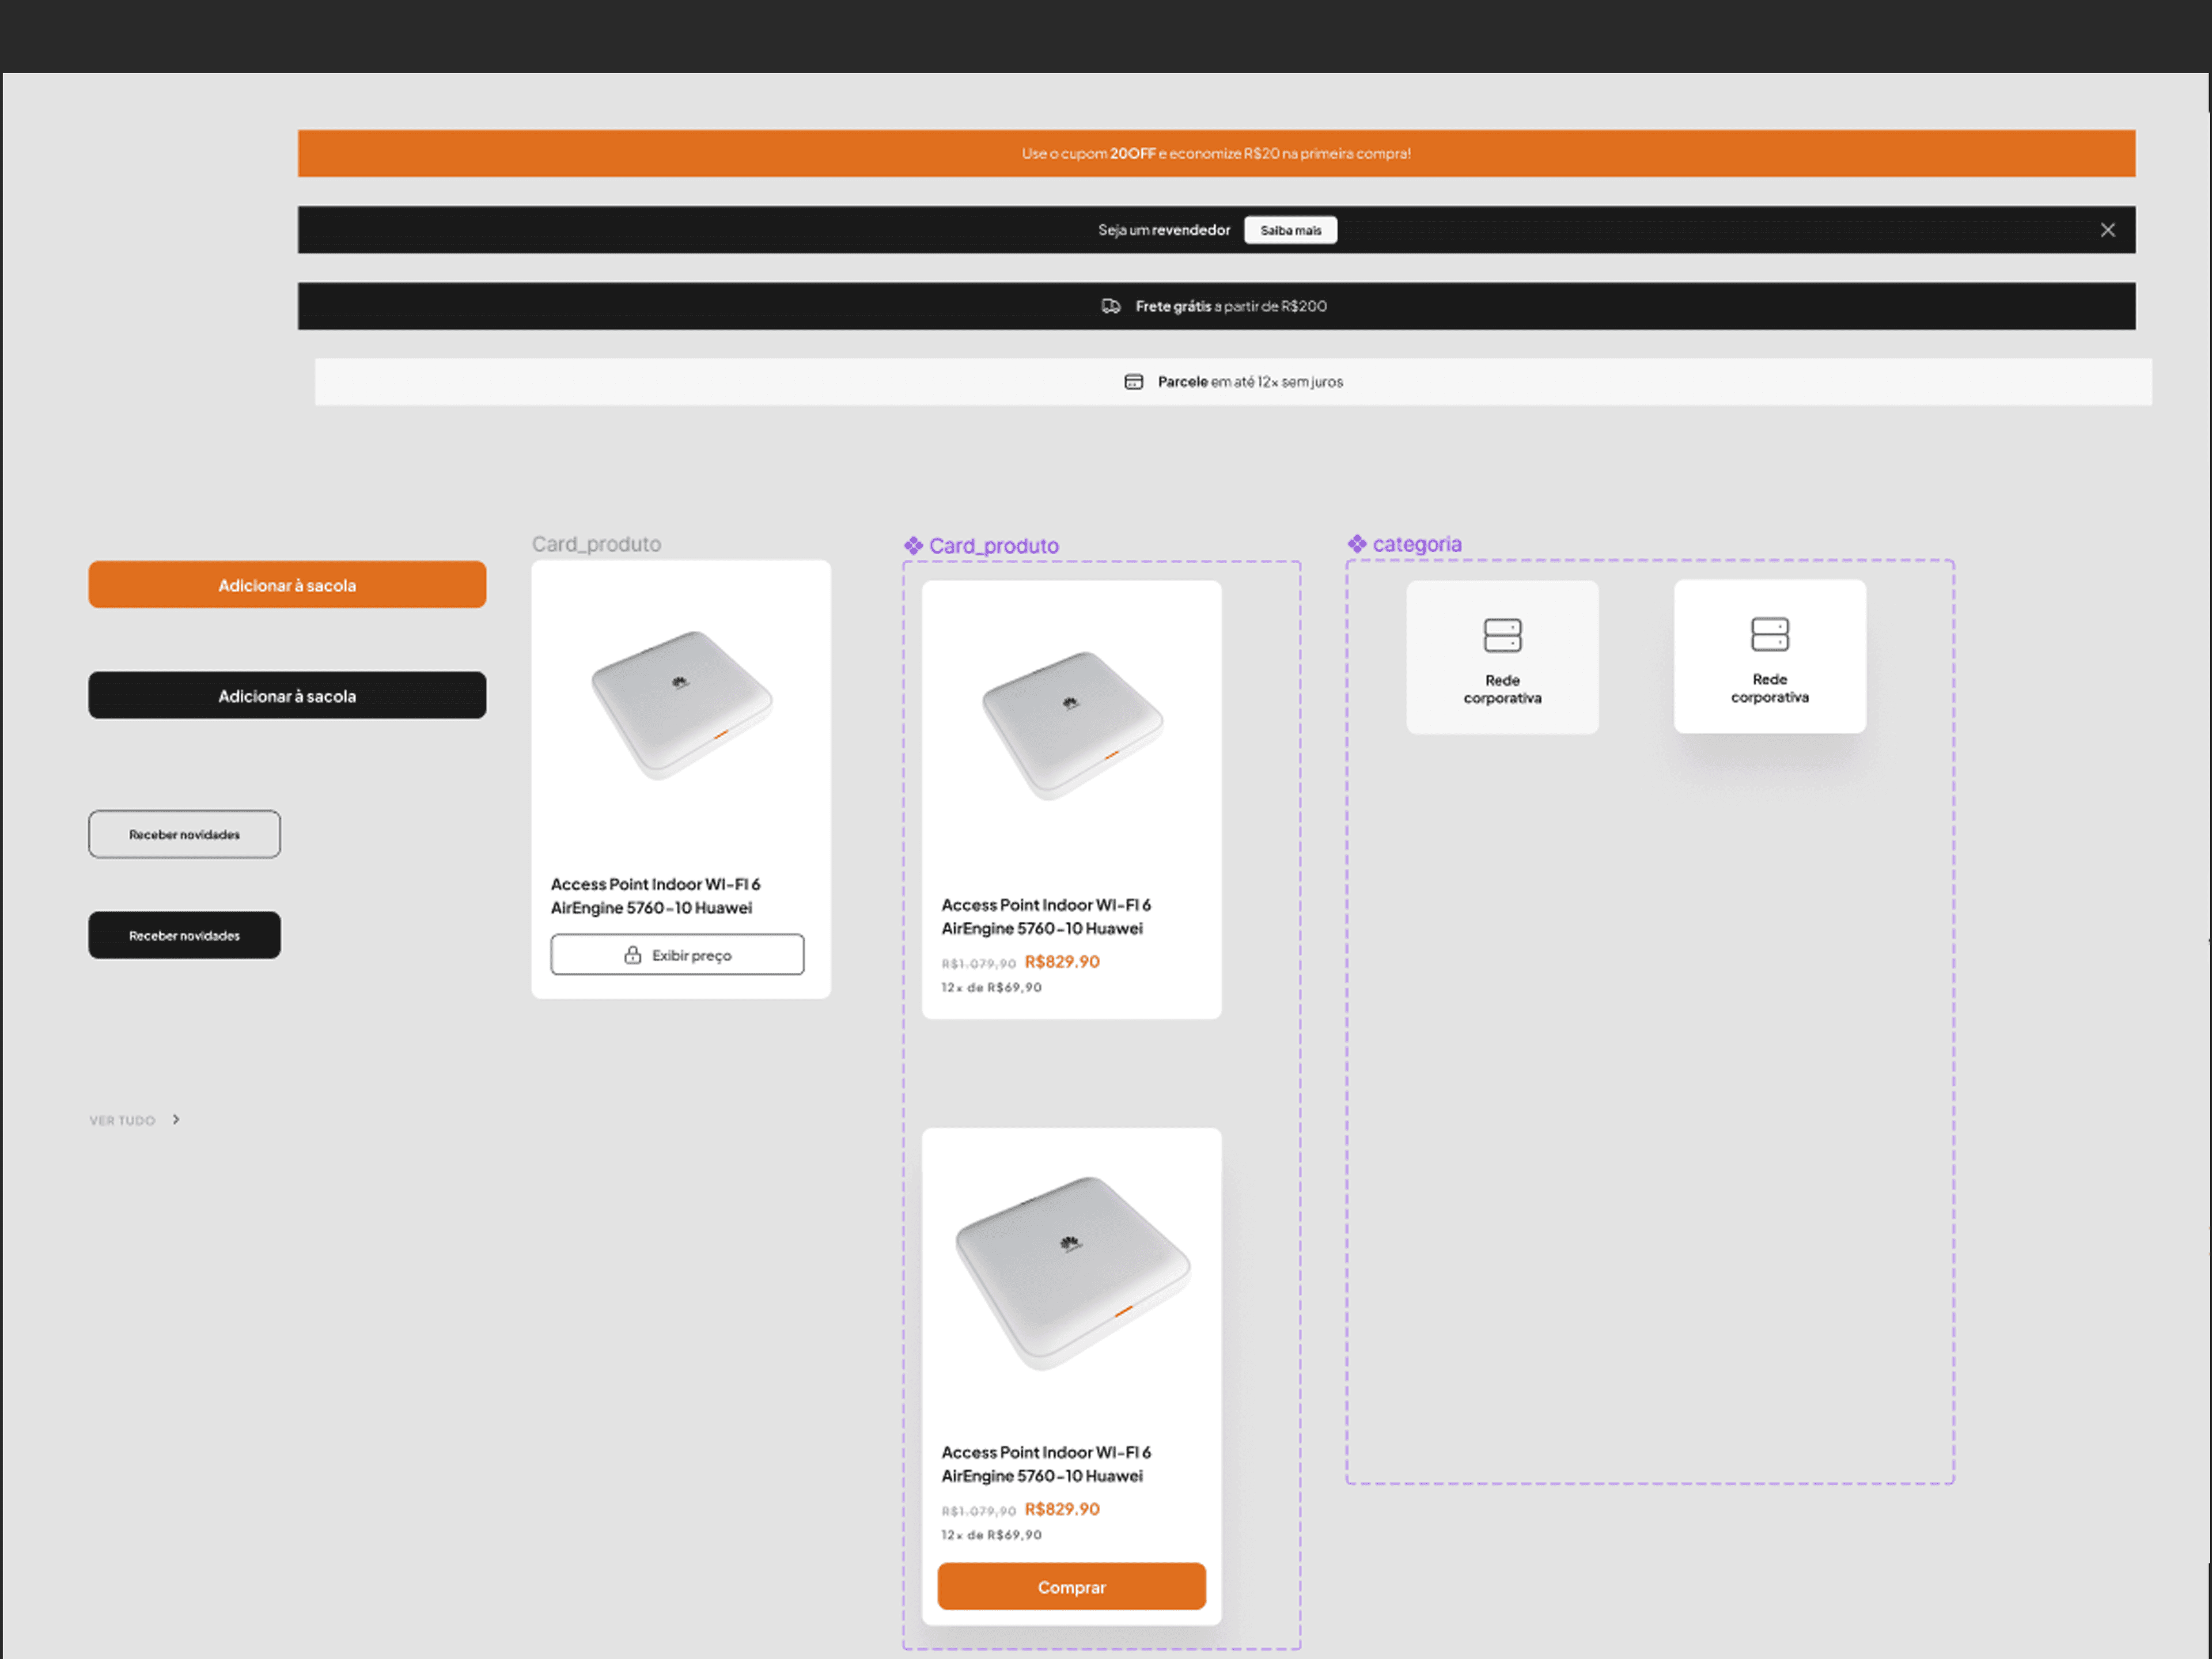
Task: Click the '12x de R$69,90' text above 'Comprar'
Action: coord(991,1535)
